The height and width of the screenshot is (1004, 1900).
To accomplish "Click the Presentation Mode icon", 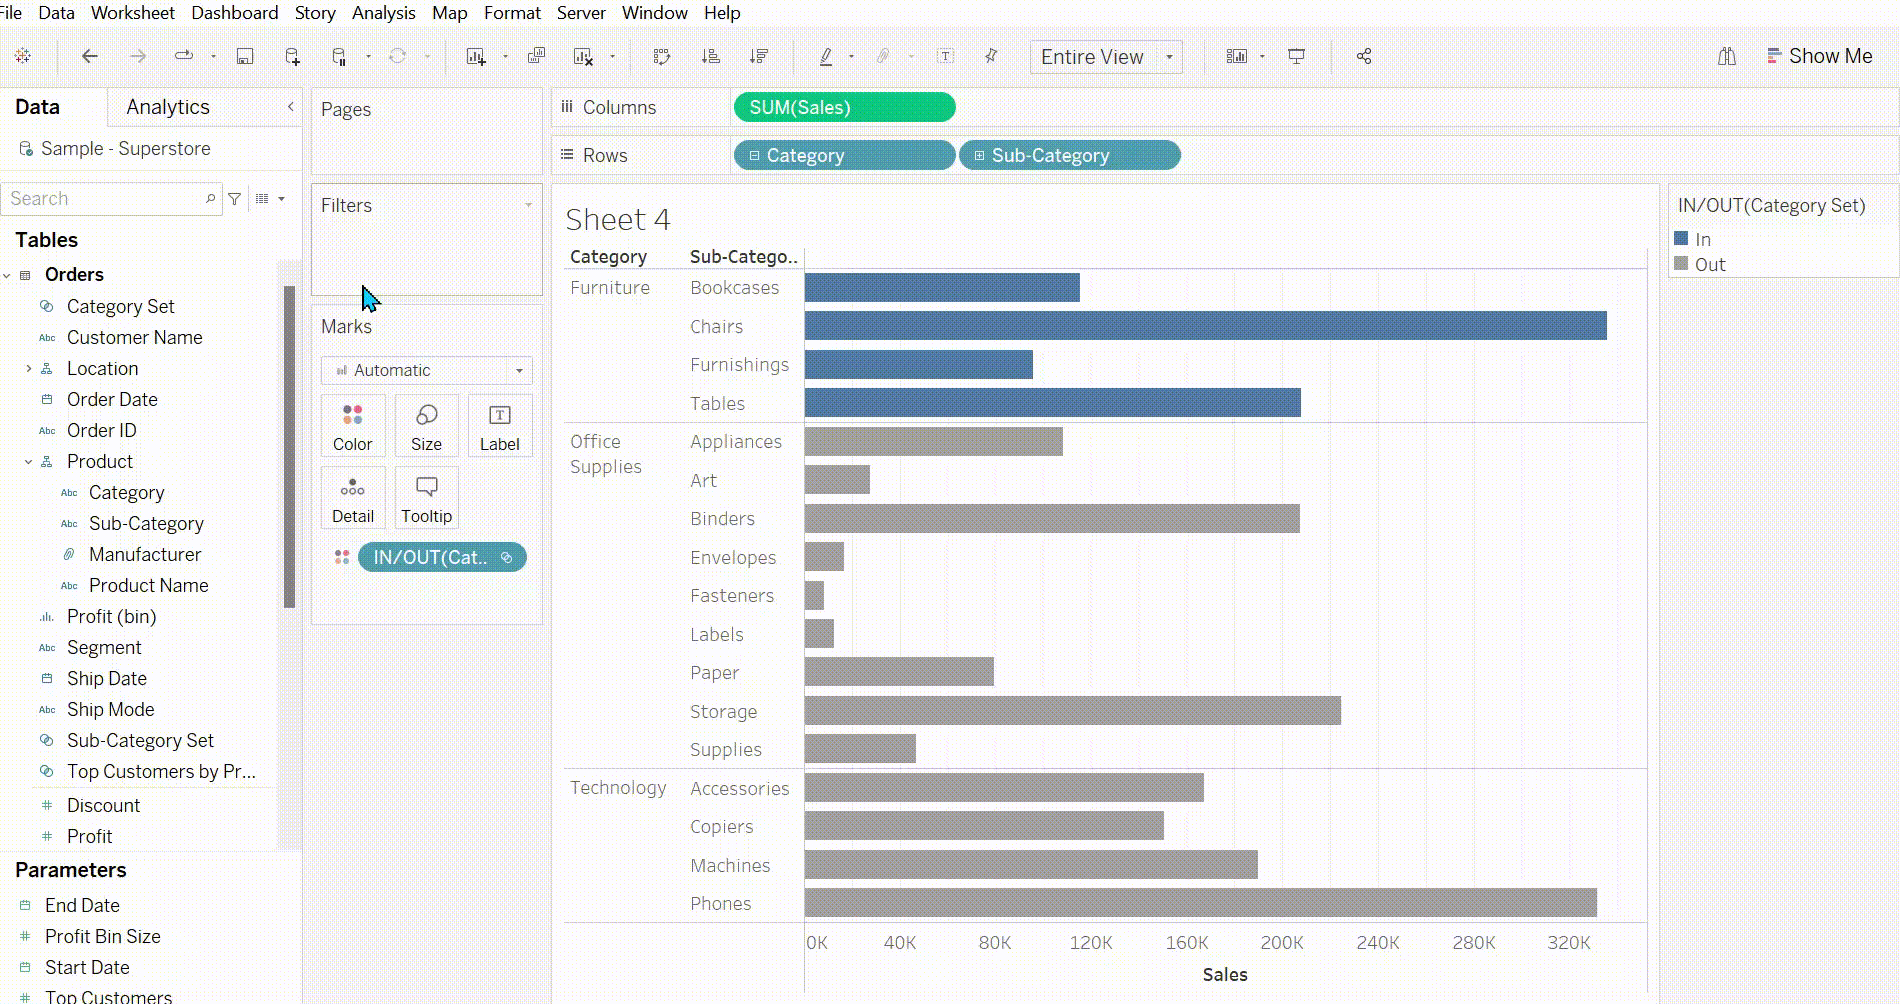I will click(1297, 56).
